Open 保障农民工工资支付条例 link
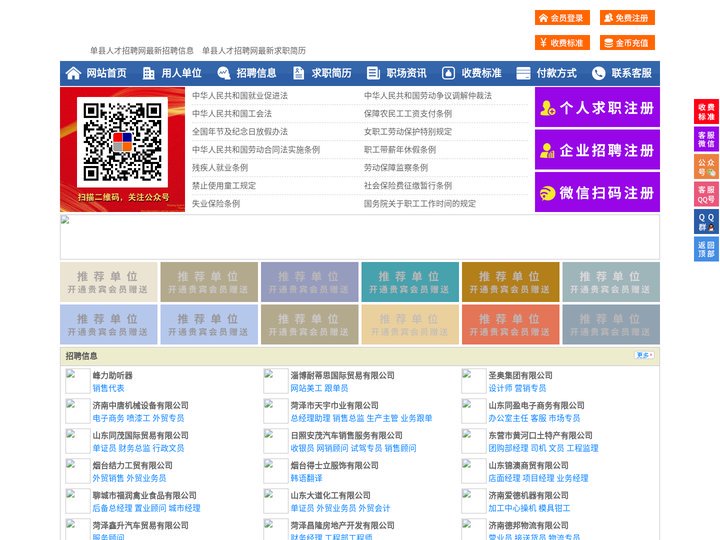 click(408, 113)
